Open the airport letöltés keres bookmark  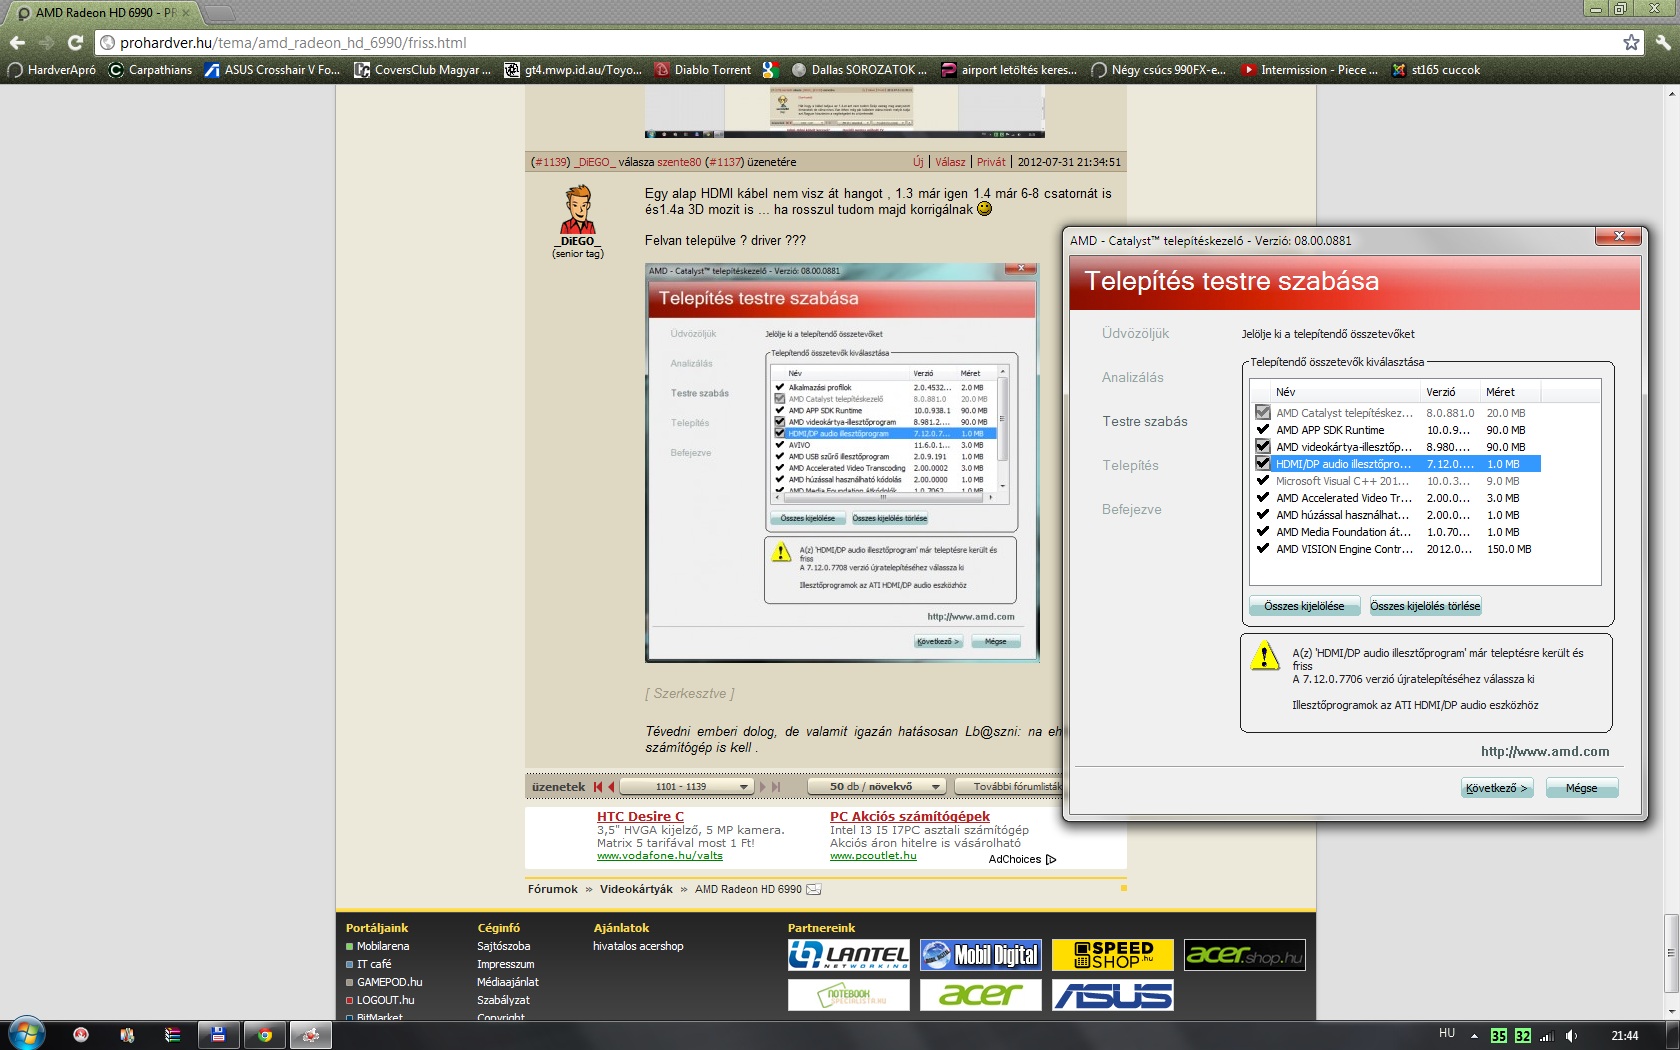[1009, 70]
